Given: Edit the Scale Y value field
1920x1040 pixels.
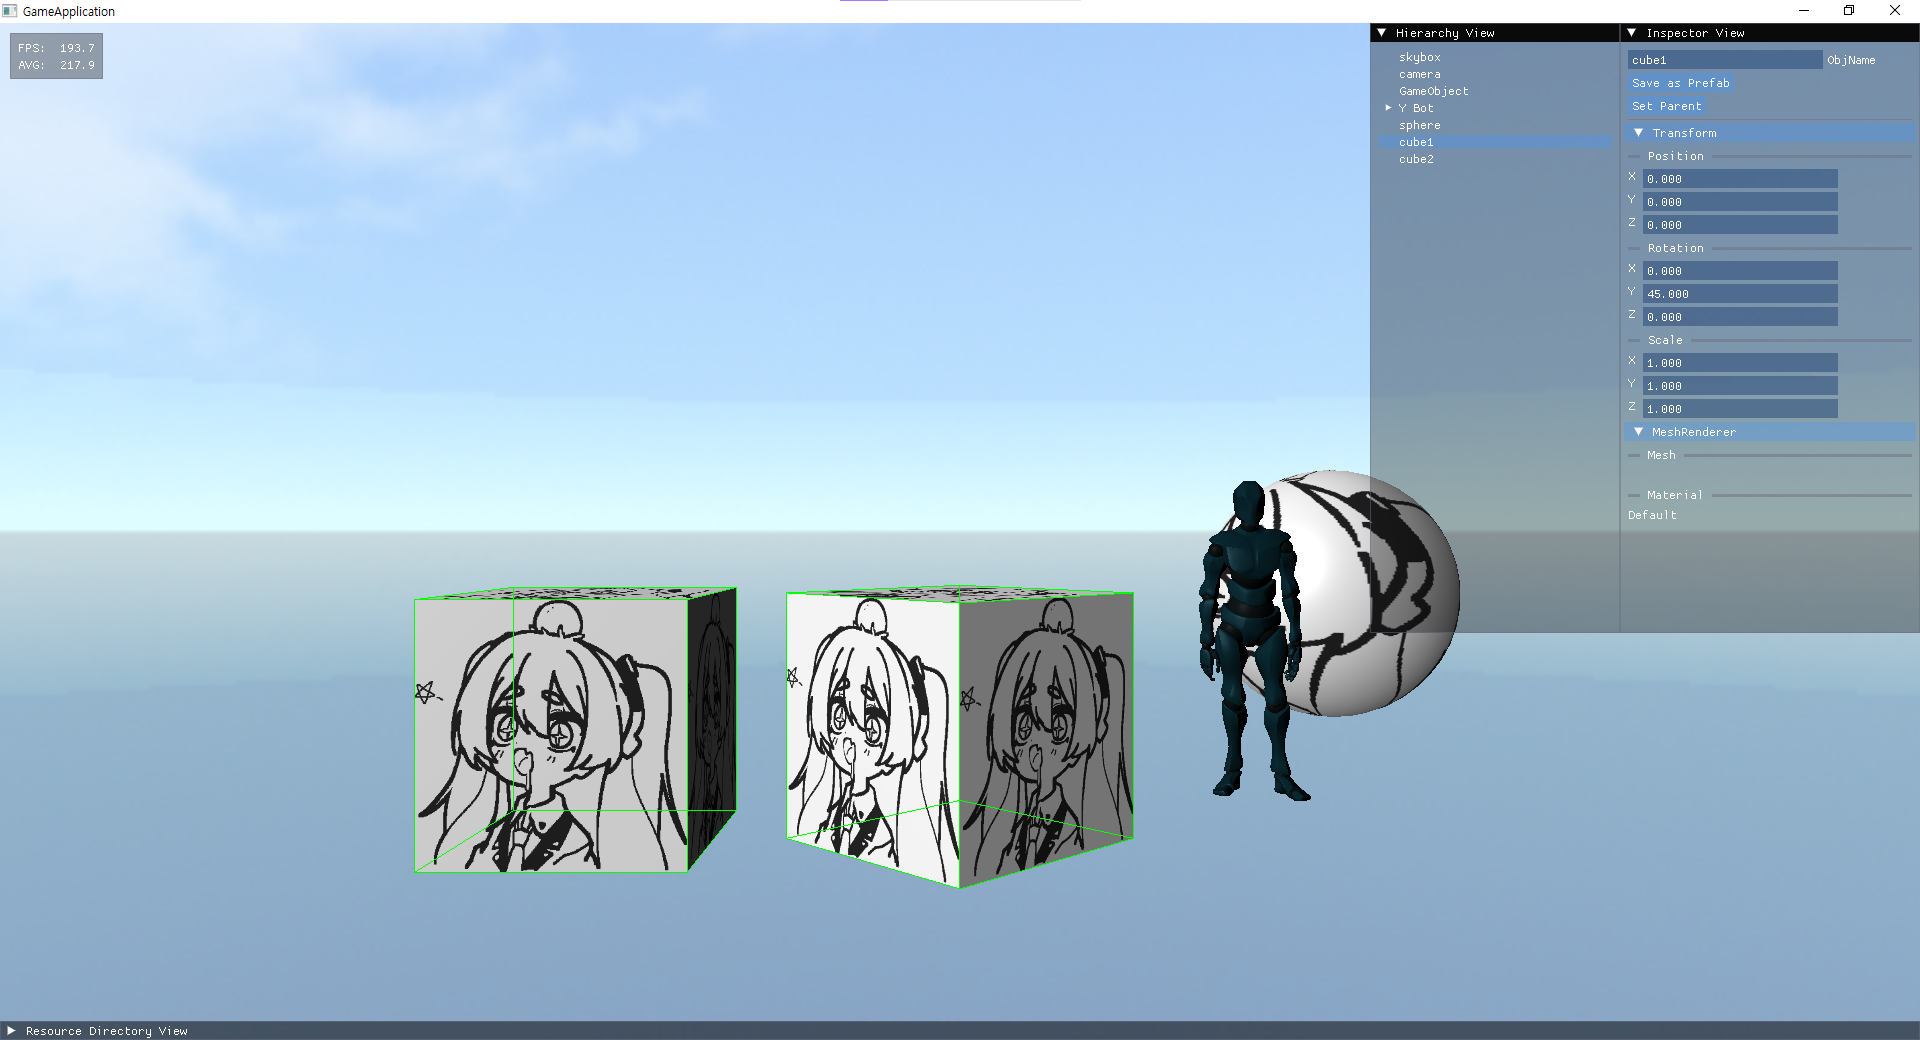Looking at the screenshot, I should tap(1740, 386).
